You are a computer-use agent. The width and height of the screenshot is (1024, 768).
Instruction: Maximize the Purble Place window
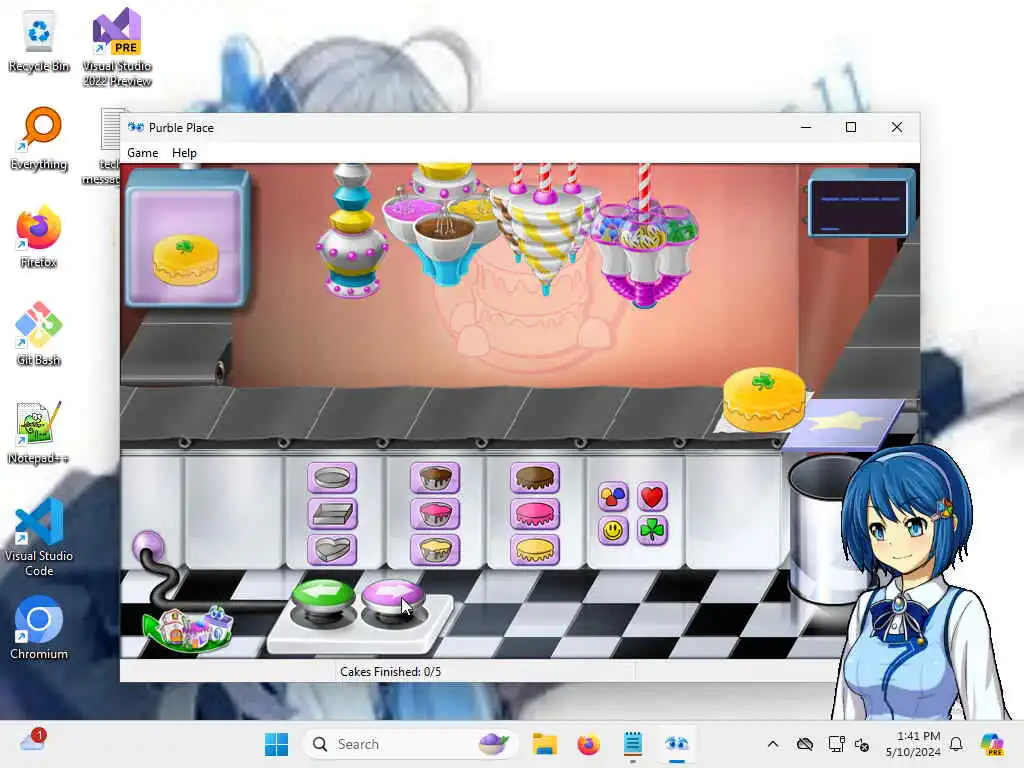(851, 127)
